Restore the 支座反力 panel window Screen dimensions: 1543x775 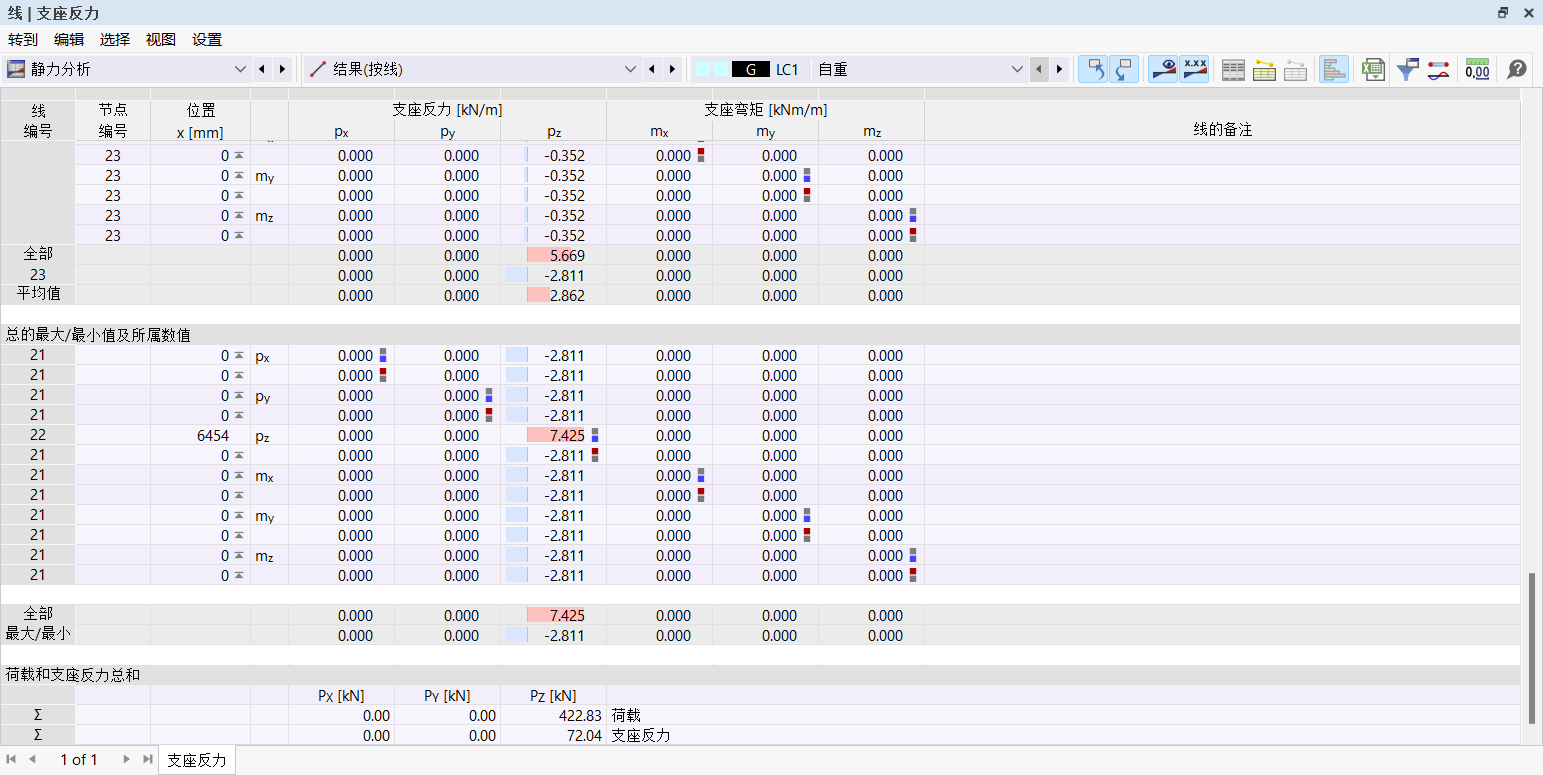[1503, 13]
